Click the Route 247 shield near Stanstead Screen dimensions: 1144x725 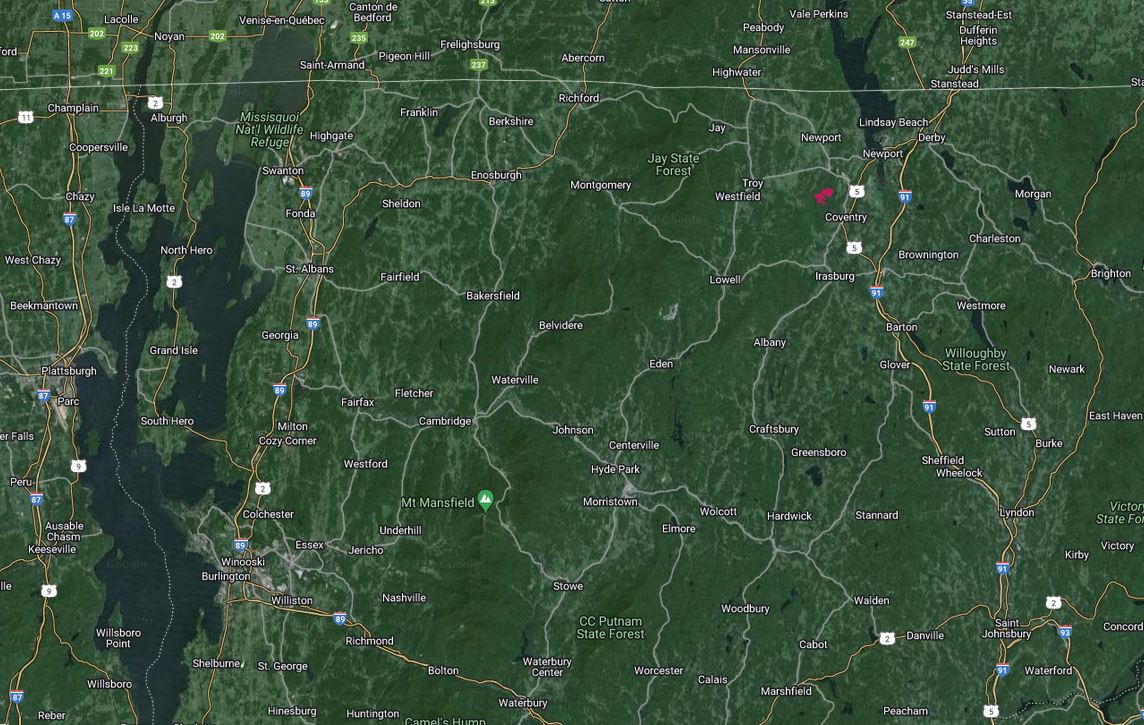click(907, 42)
